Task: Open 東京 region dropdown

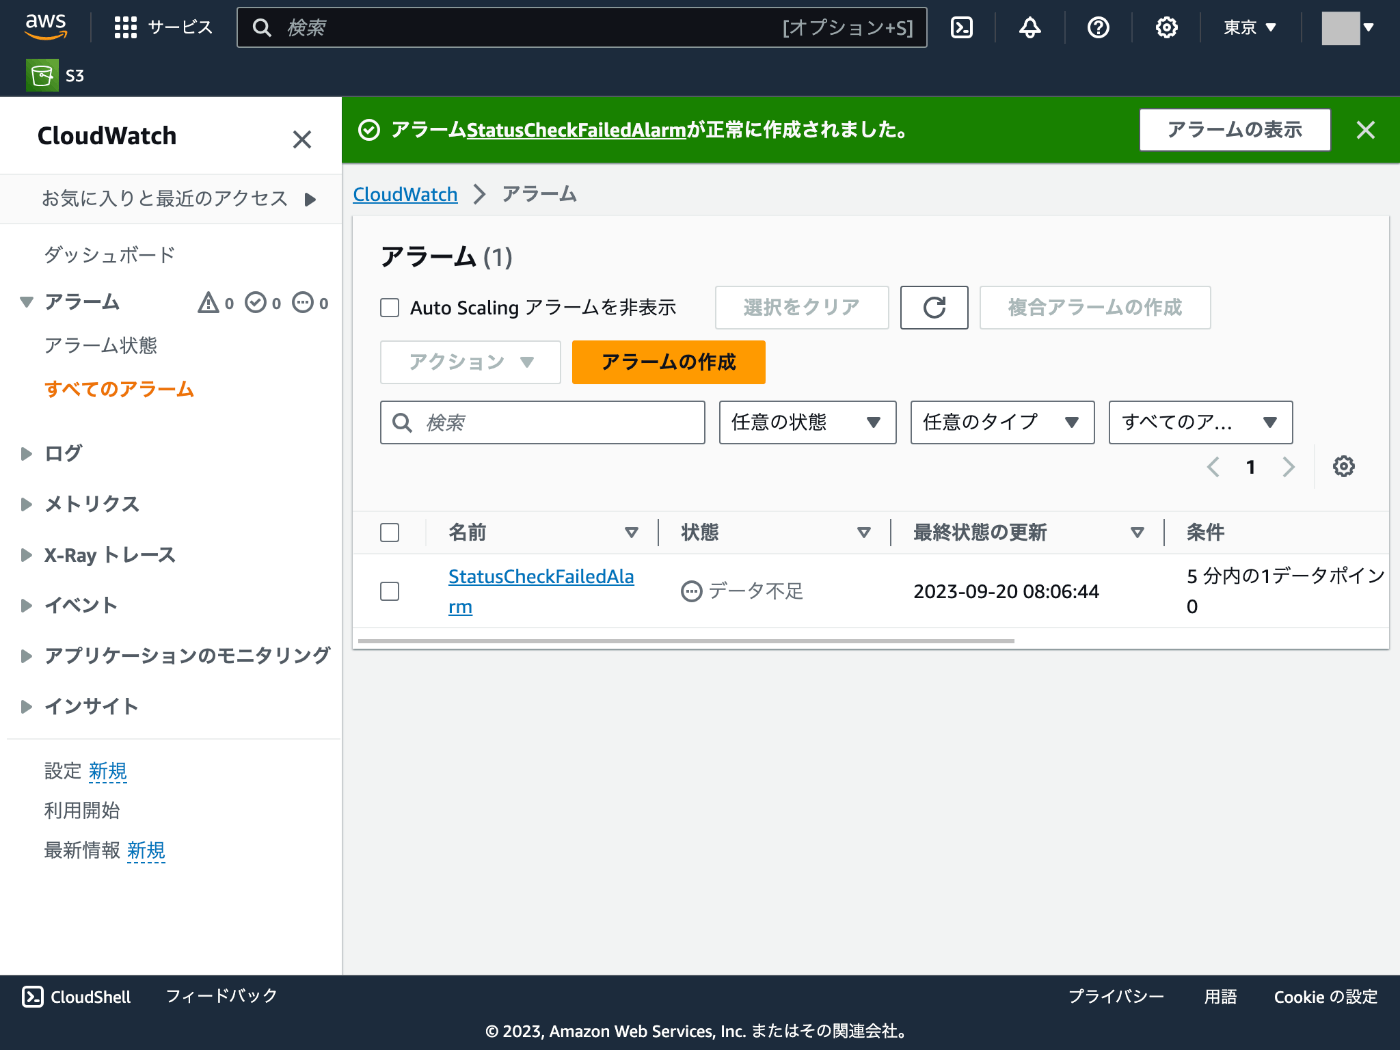Action: 1250,28
